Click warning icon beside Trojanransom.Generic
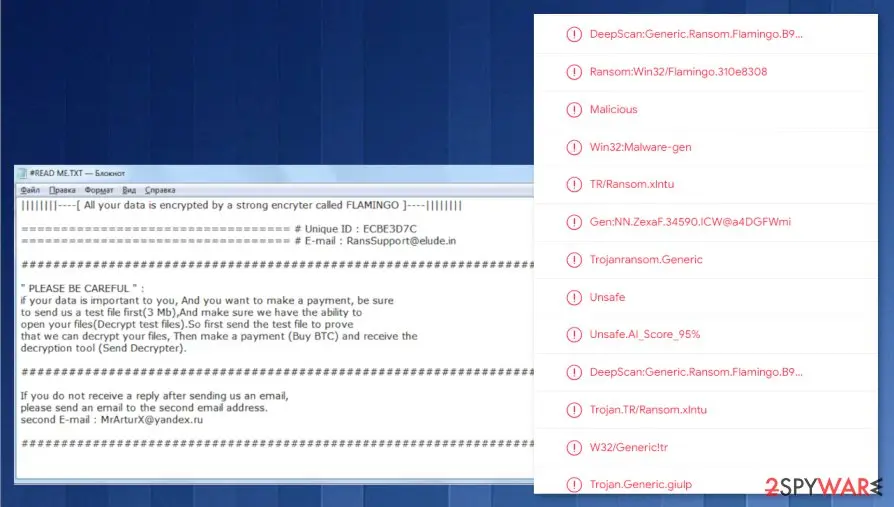 [x=574, y=259]
